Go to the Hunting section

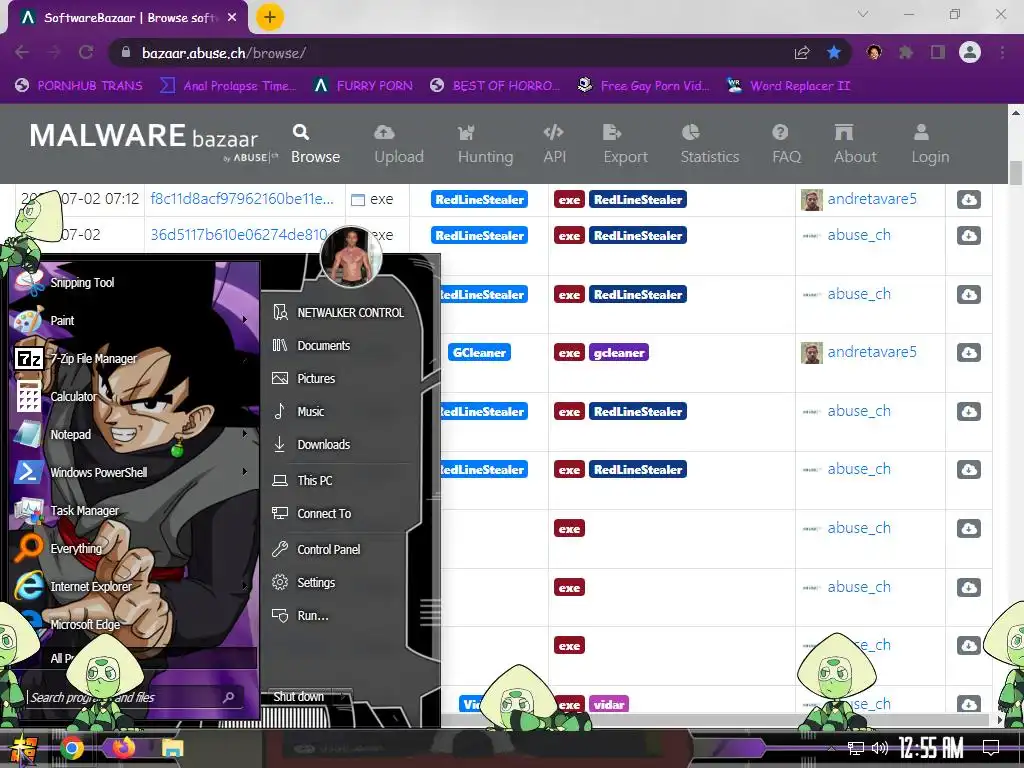click(x=485, y=144)
